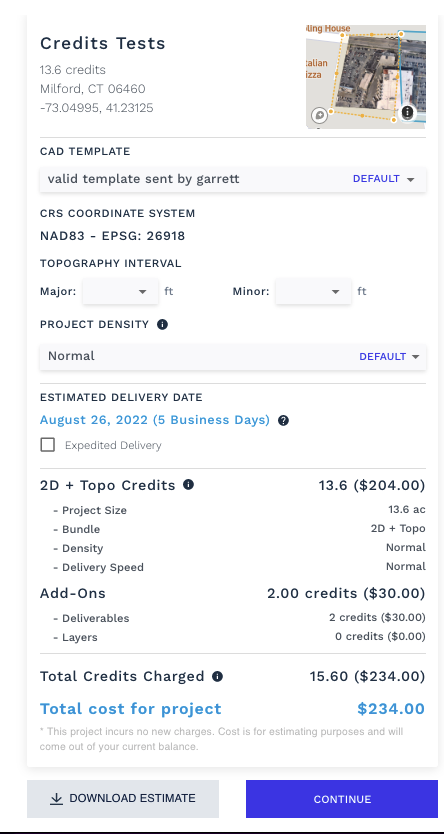Image resolution: width=444 pixels, height=834 pixels.
Task: Click the Total cost for project label
Action: (131, 709)
